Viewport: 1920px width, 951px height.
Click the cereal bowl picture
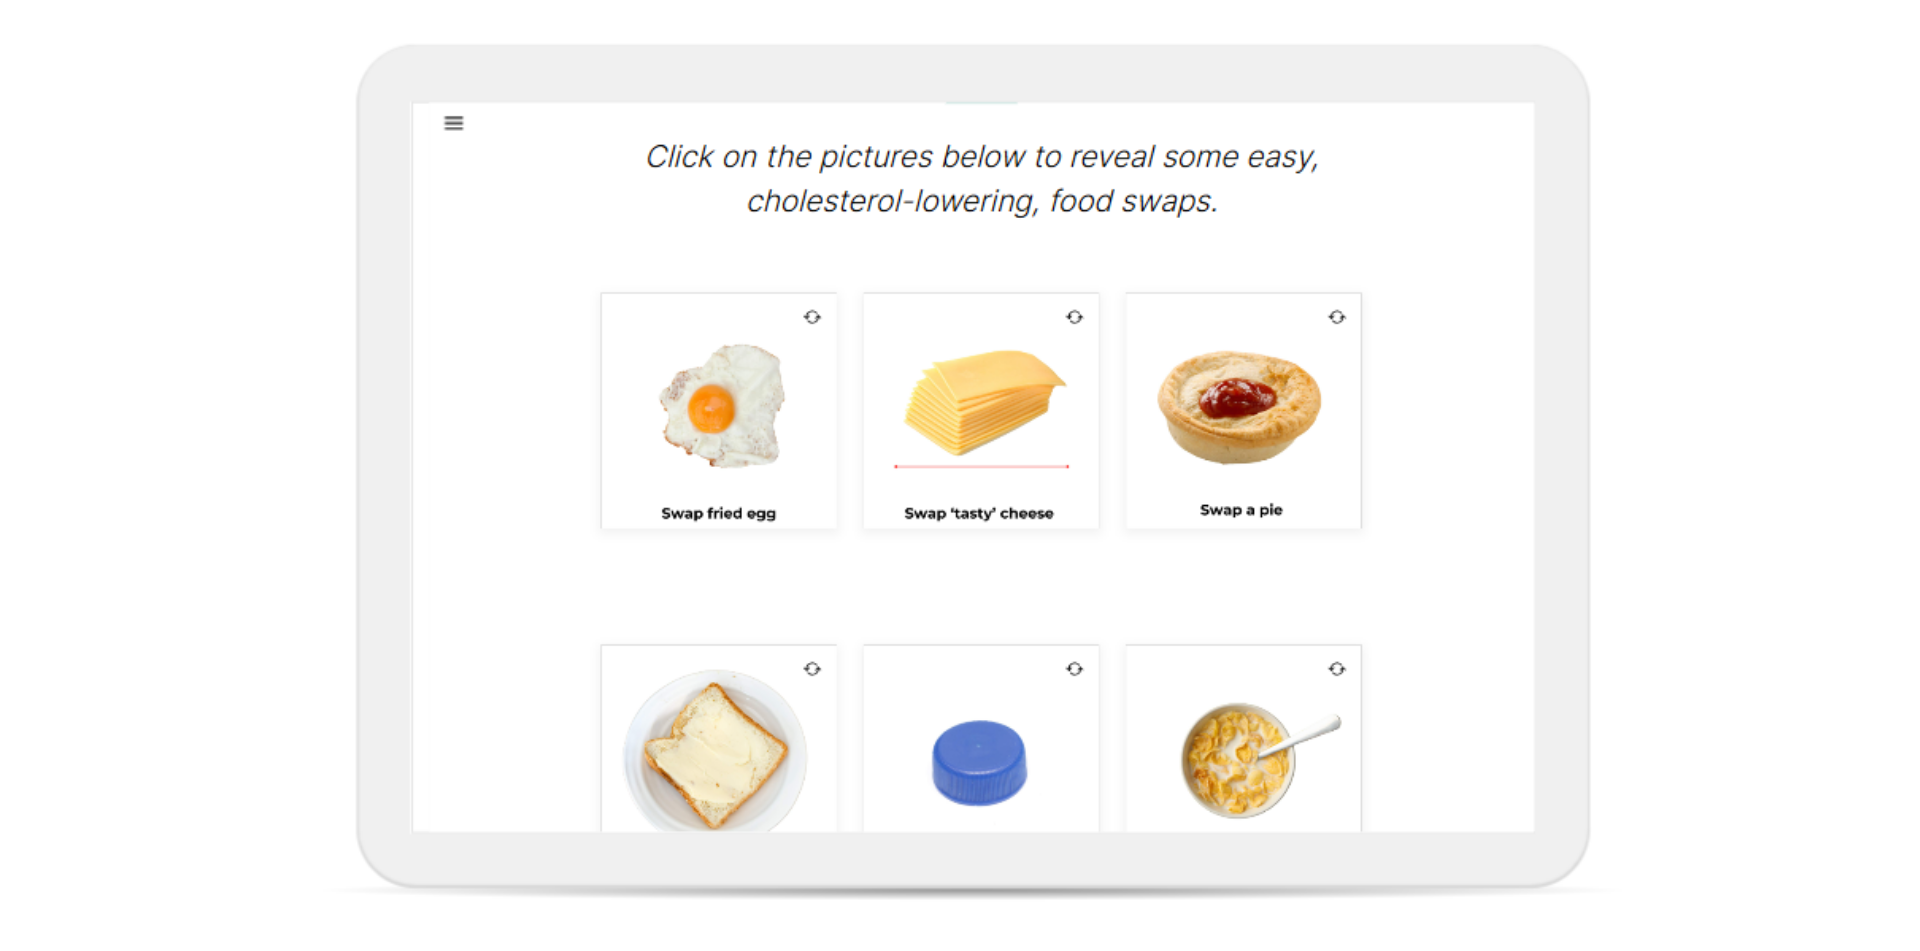point(1259,760)
